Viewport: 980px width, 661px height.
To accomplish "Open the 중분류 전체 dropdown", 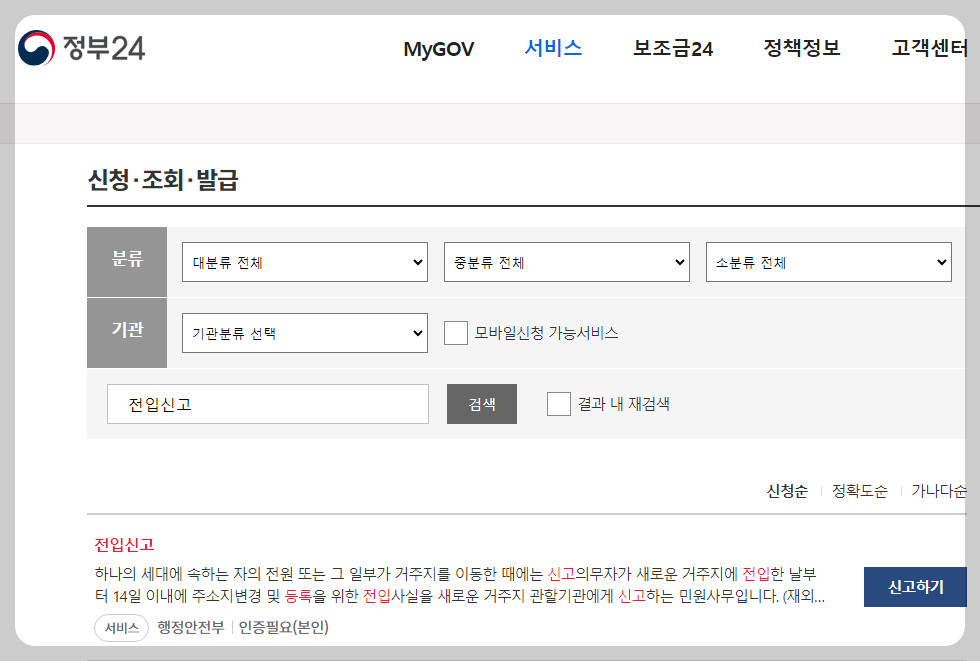I will coord(567,261).
